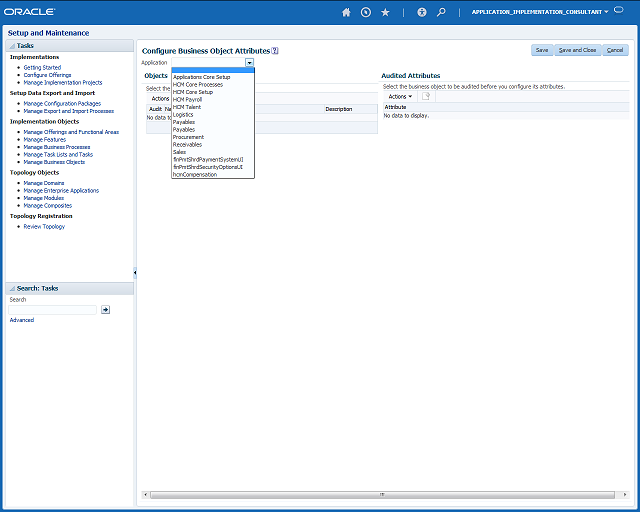
Task: Click the Search magnifier icon in header
Action: [x=441, y=12]
